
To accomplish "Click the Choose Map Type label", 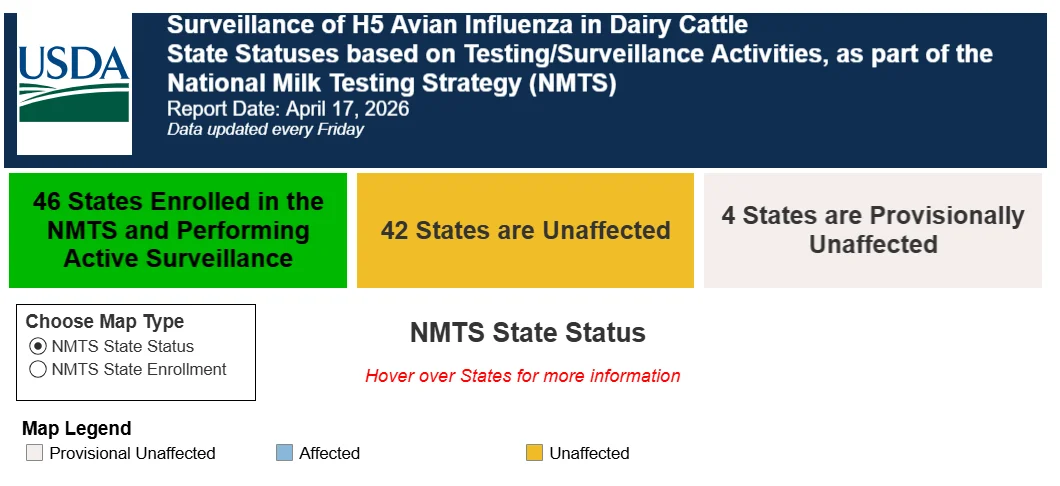I will point(105,322).
